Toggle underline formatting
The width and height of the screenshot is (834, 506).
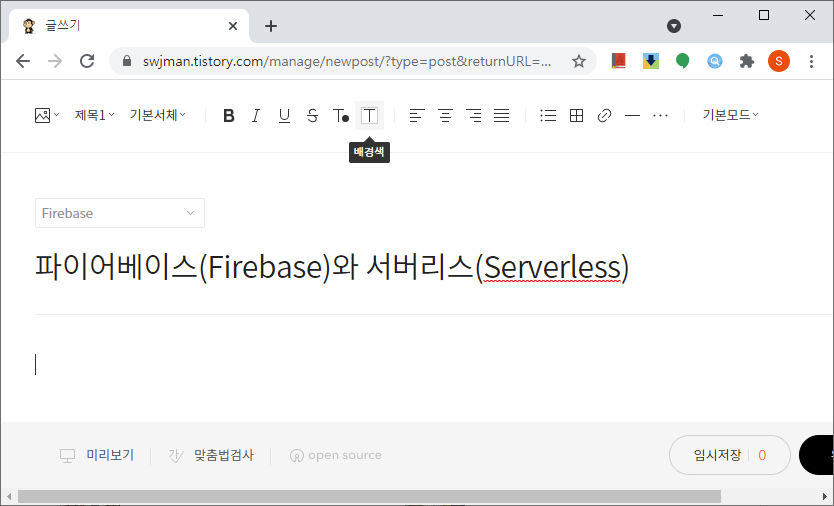click(x=285, y=115)
